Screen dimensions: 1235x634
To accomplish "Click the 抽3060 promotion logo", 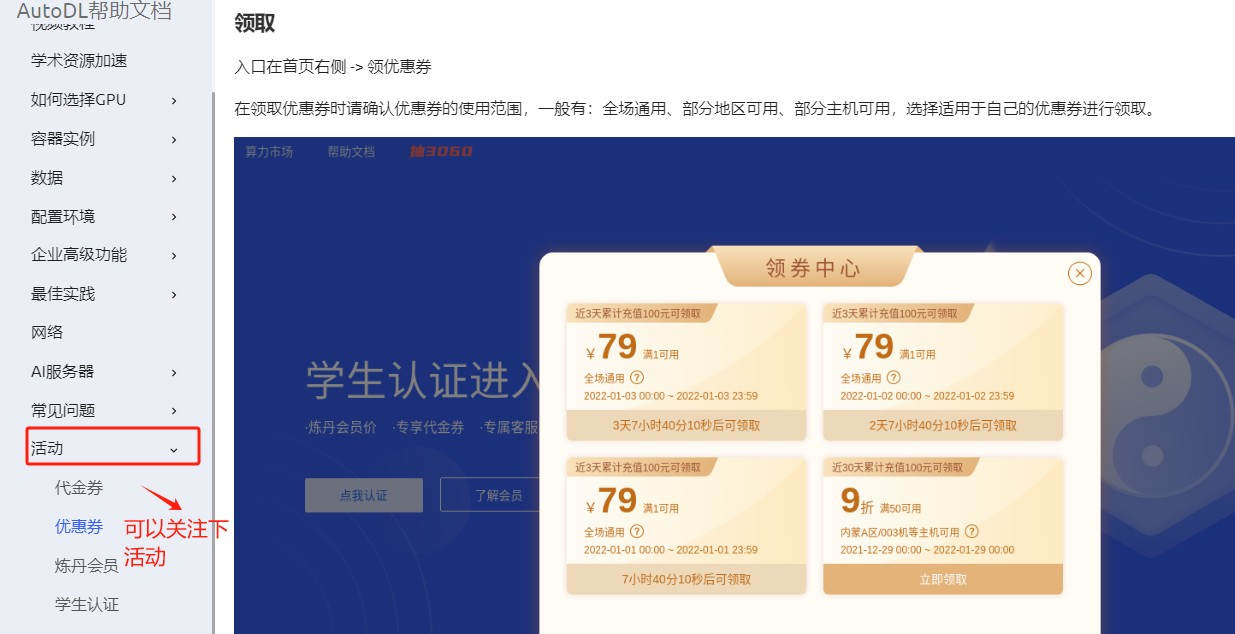I will tap(440, 152).
